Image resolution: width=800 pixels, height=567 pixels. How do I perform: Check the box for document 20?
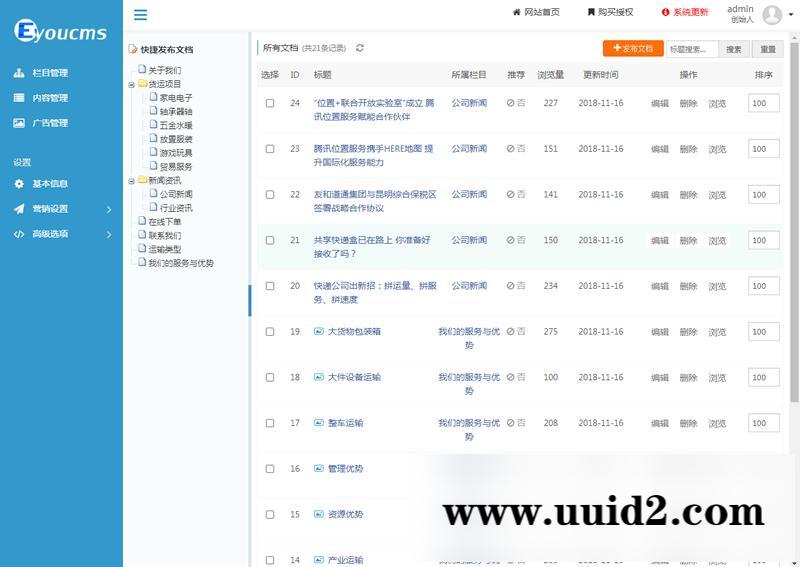pos(270,286)
